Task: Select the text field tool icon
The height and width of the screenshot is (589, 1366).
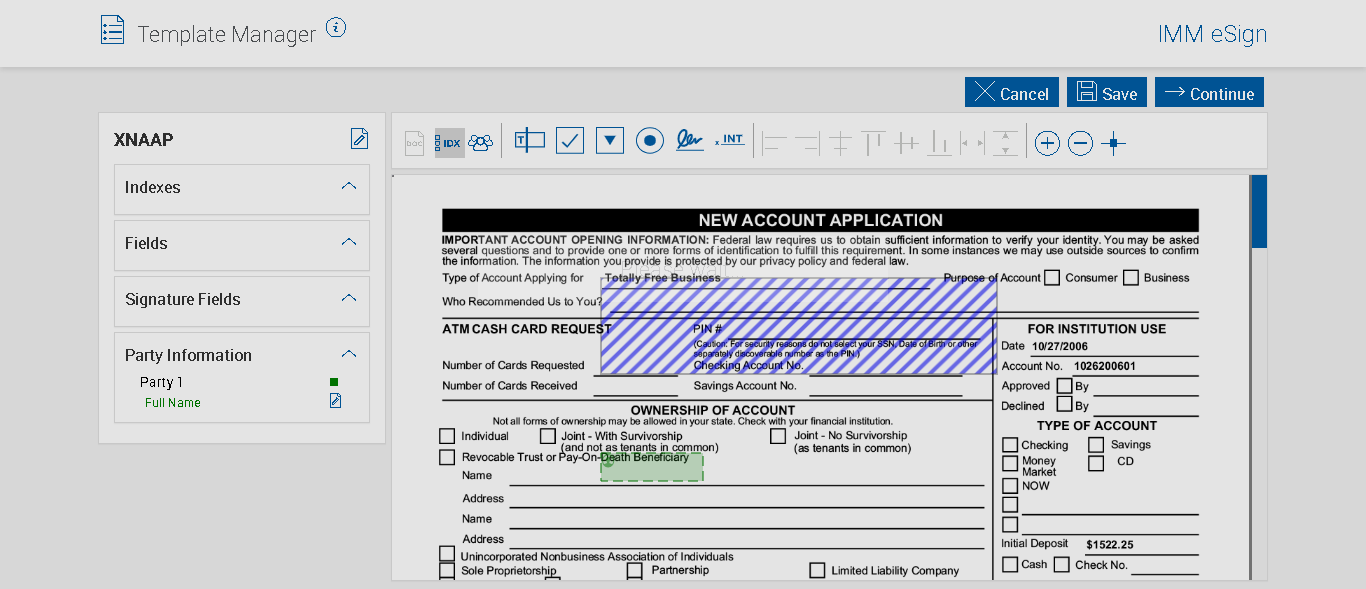Action: (529, 141)
